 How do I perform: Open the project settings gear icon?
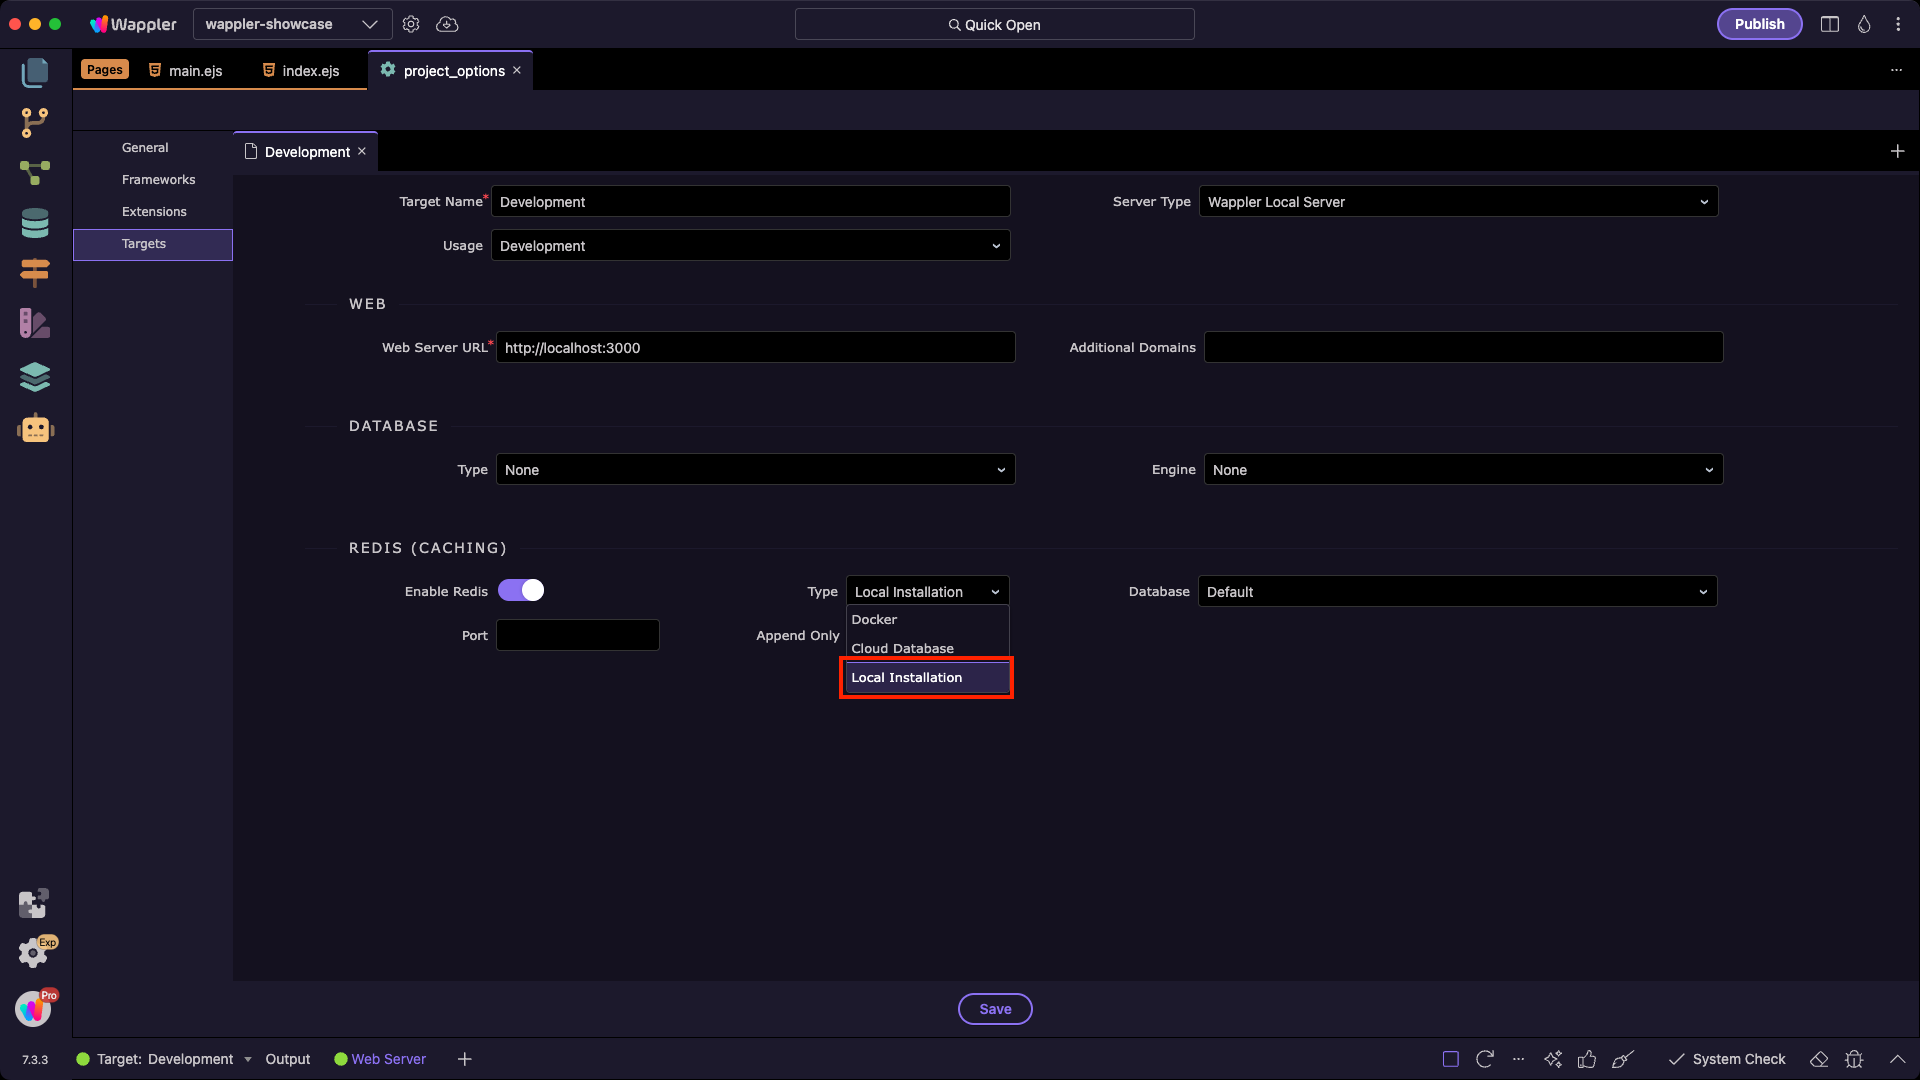[411, 24]
